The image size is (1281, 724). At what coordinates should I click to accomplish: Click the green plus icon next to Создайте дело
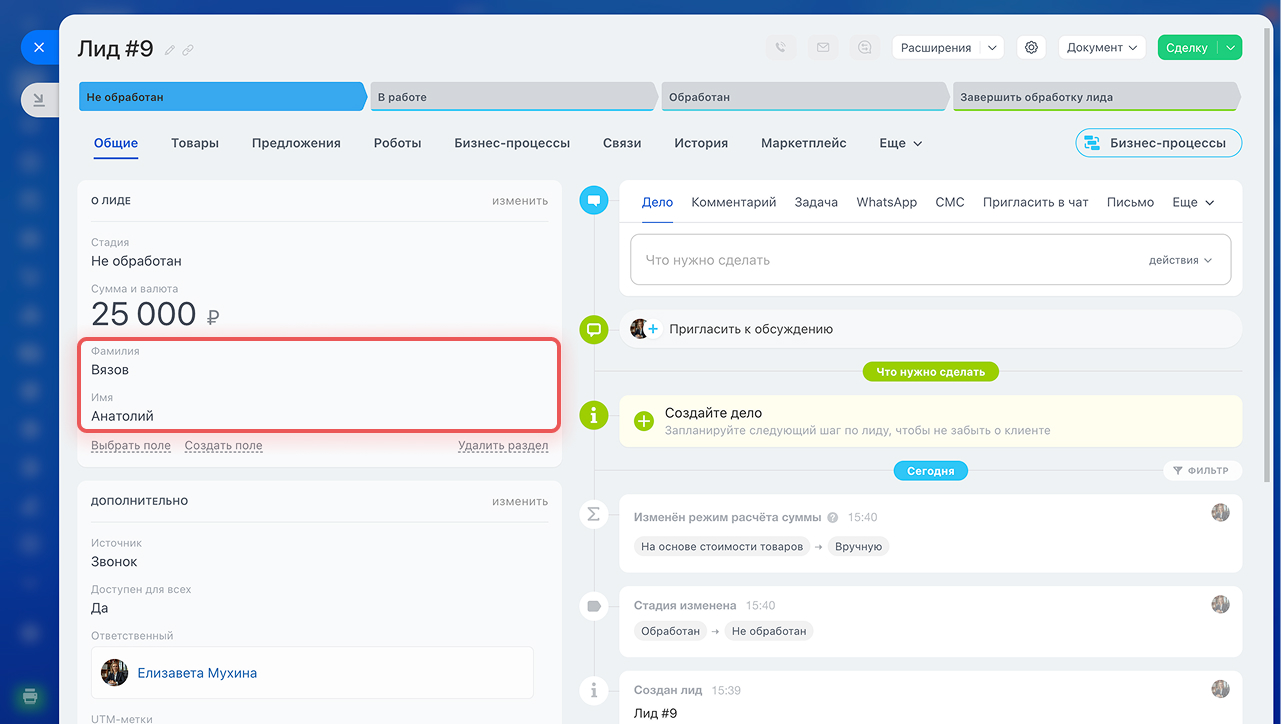(645, 421)
